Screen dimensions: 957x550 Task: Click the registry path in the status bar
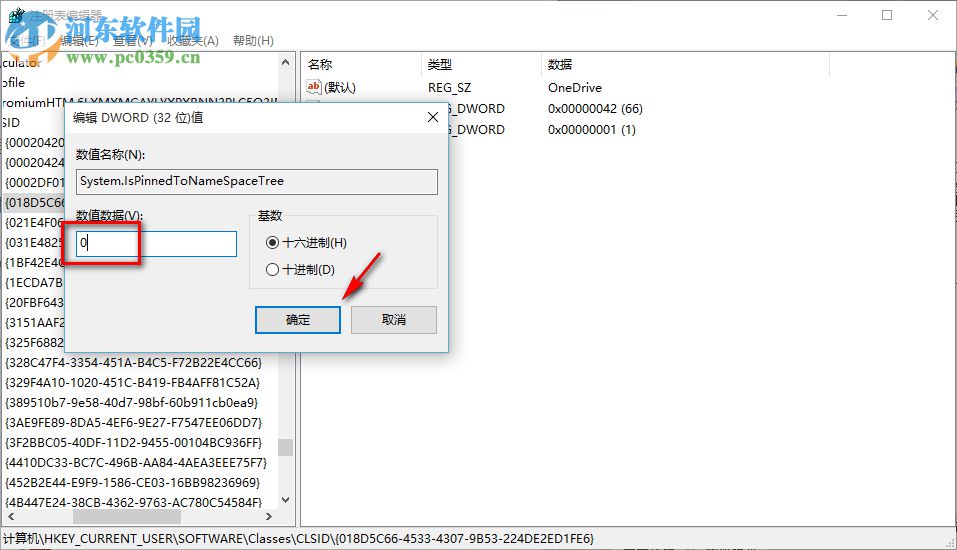point(298,538)
